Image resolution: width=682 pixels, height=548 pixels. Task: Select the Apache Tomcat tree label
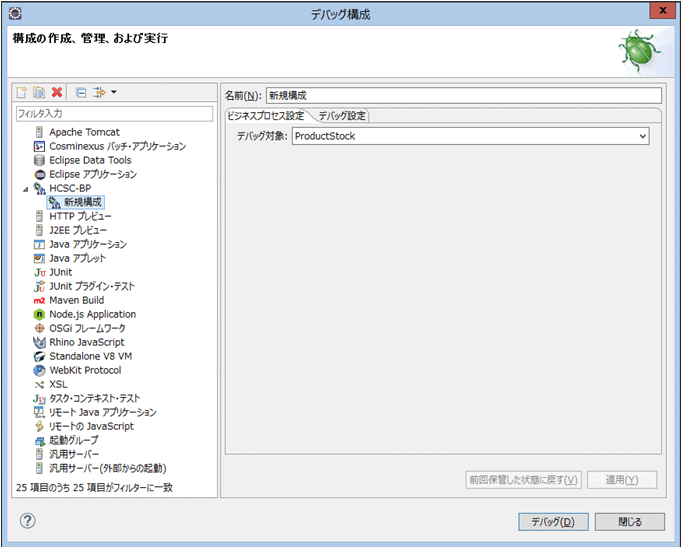pos(84,132)
